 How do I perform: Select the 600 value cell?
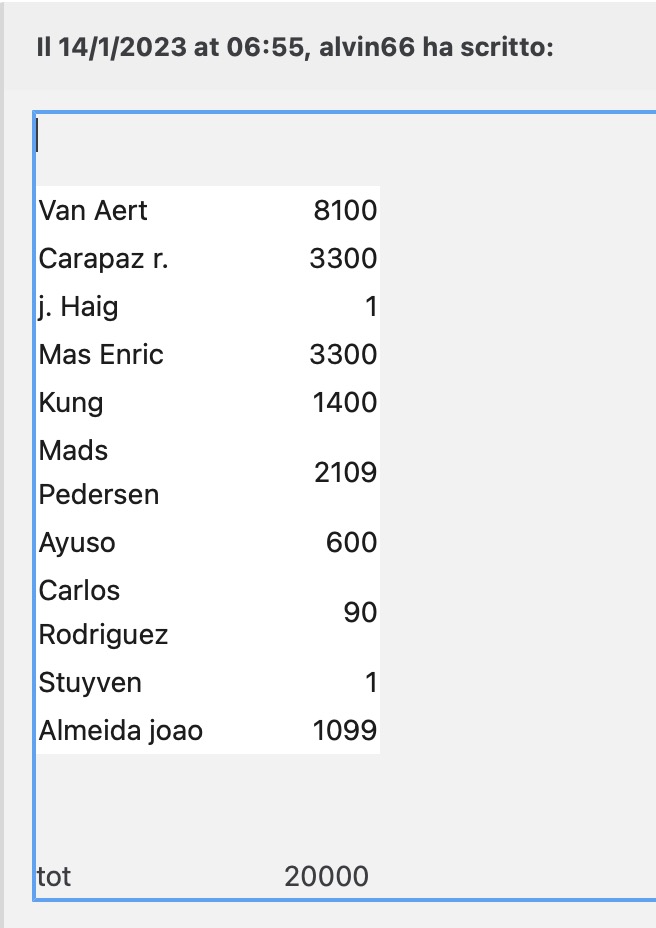pos(352,542)
